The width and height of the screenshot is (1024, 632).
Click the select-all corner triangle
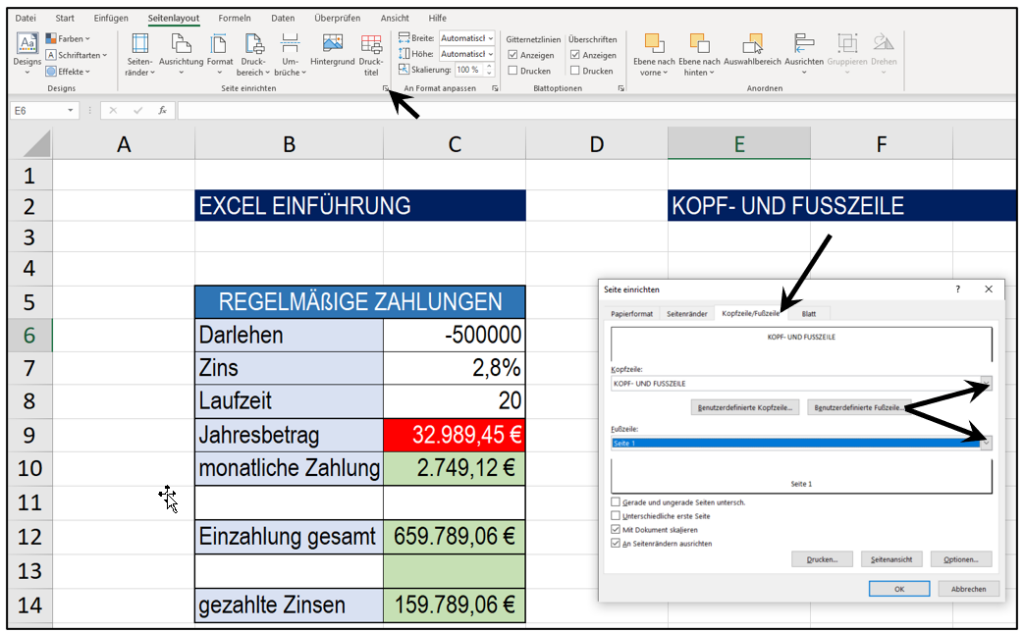pyautogui.click(x=38, y=144)
